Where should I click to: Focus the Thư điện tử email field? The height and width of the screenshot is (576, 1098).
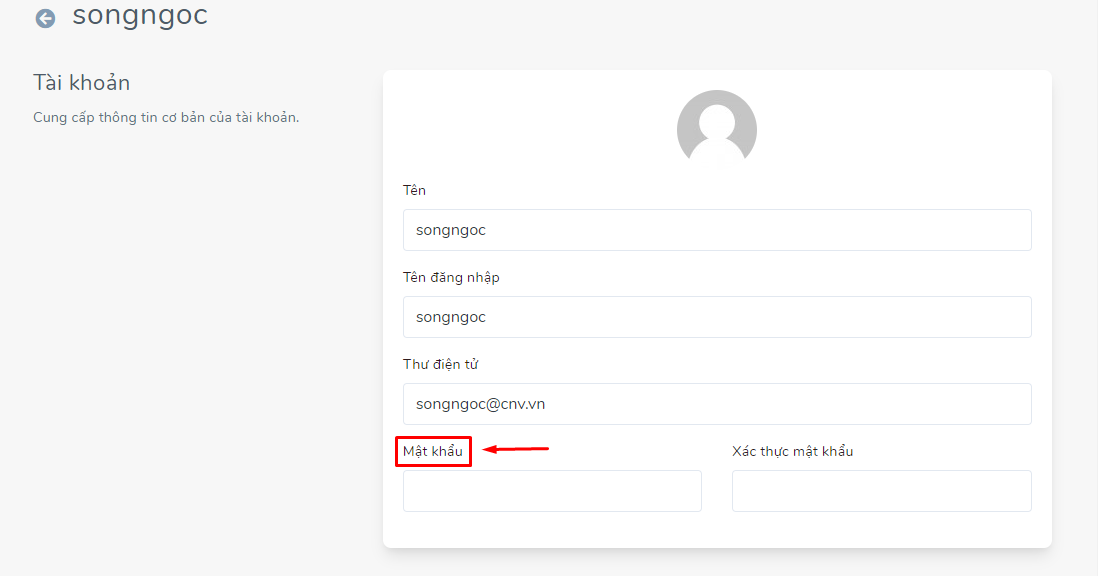click(x=717, y=404)
